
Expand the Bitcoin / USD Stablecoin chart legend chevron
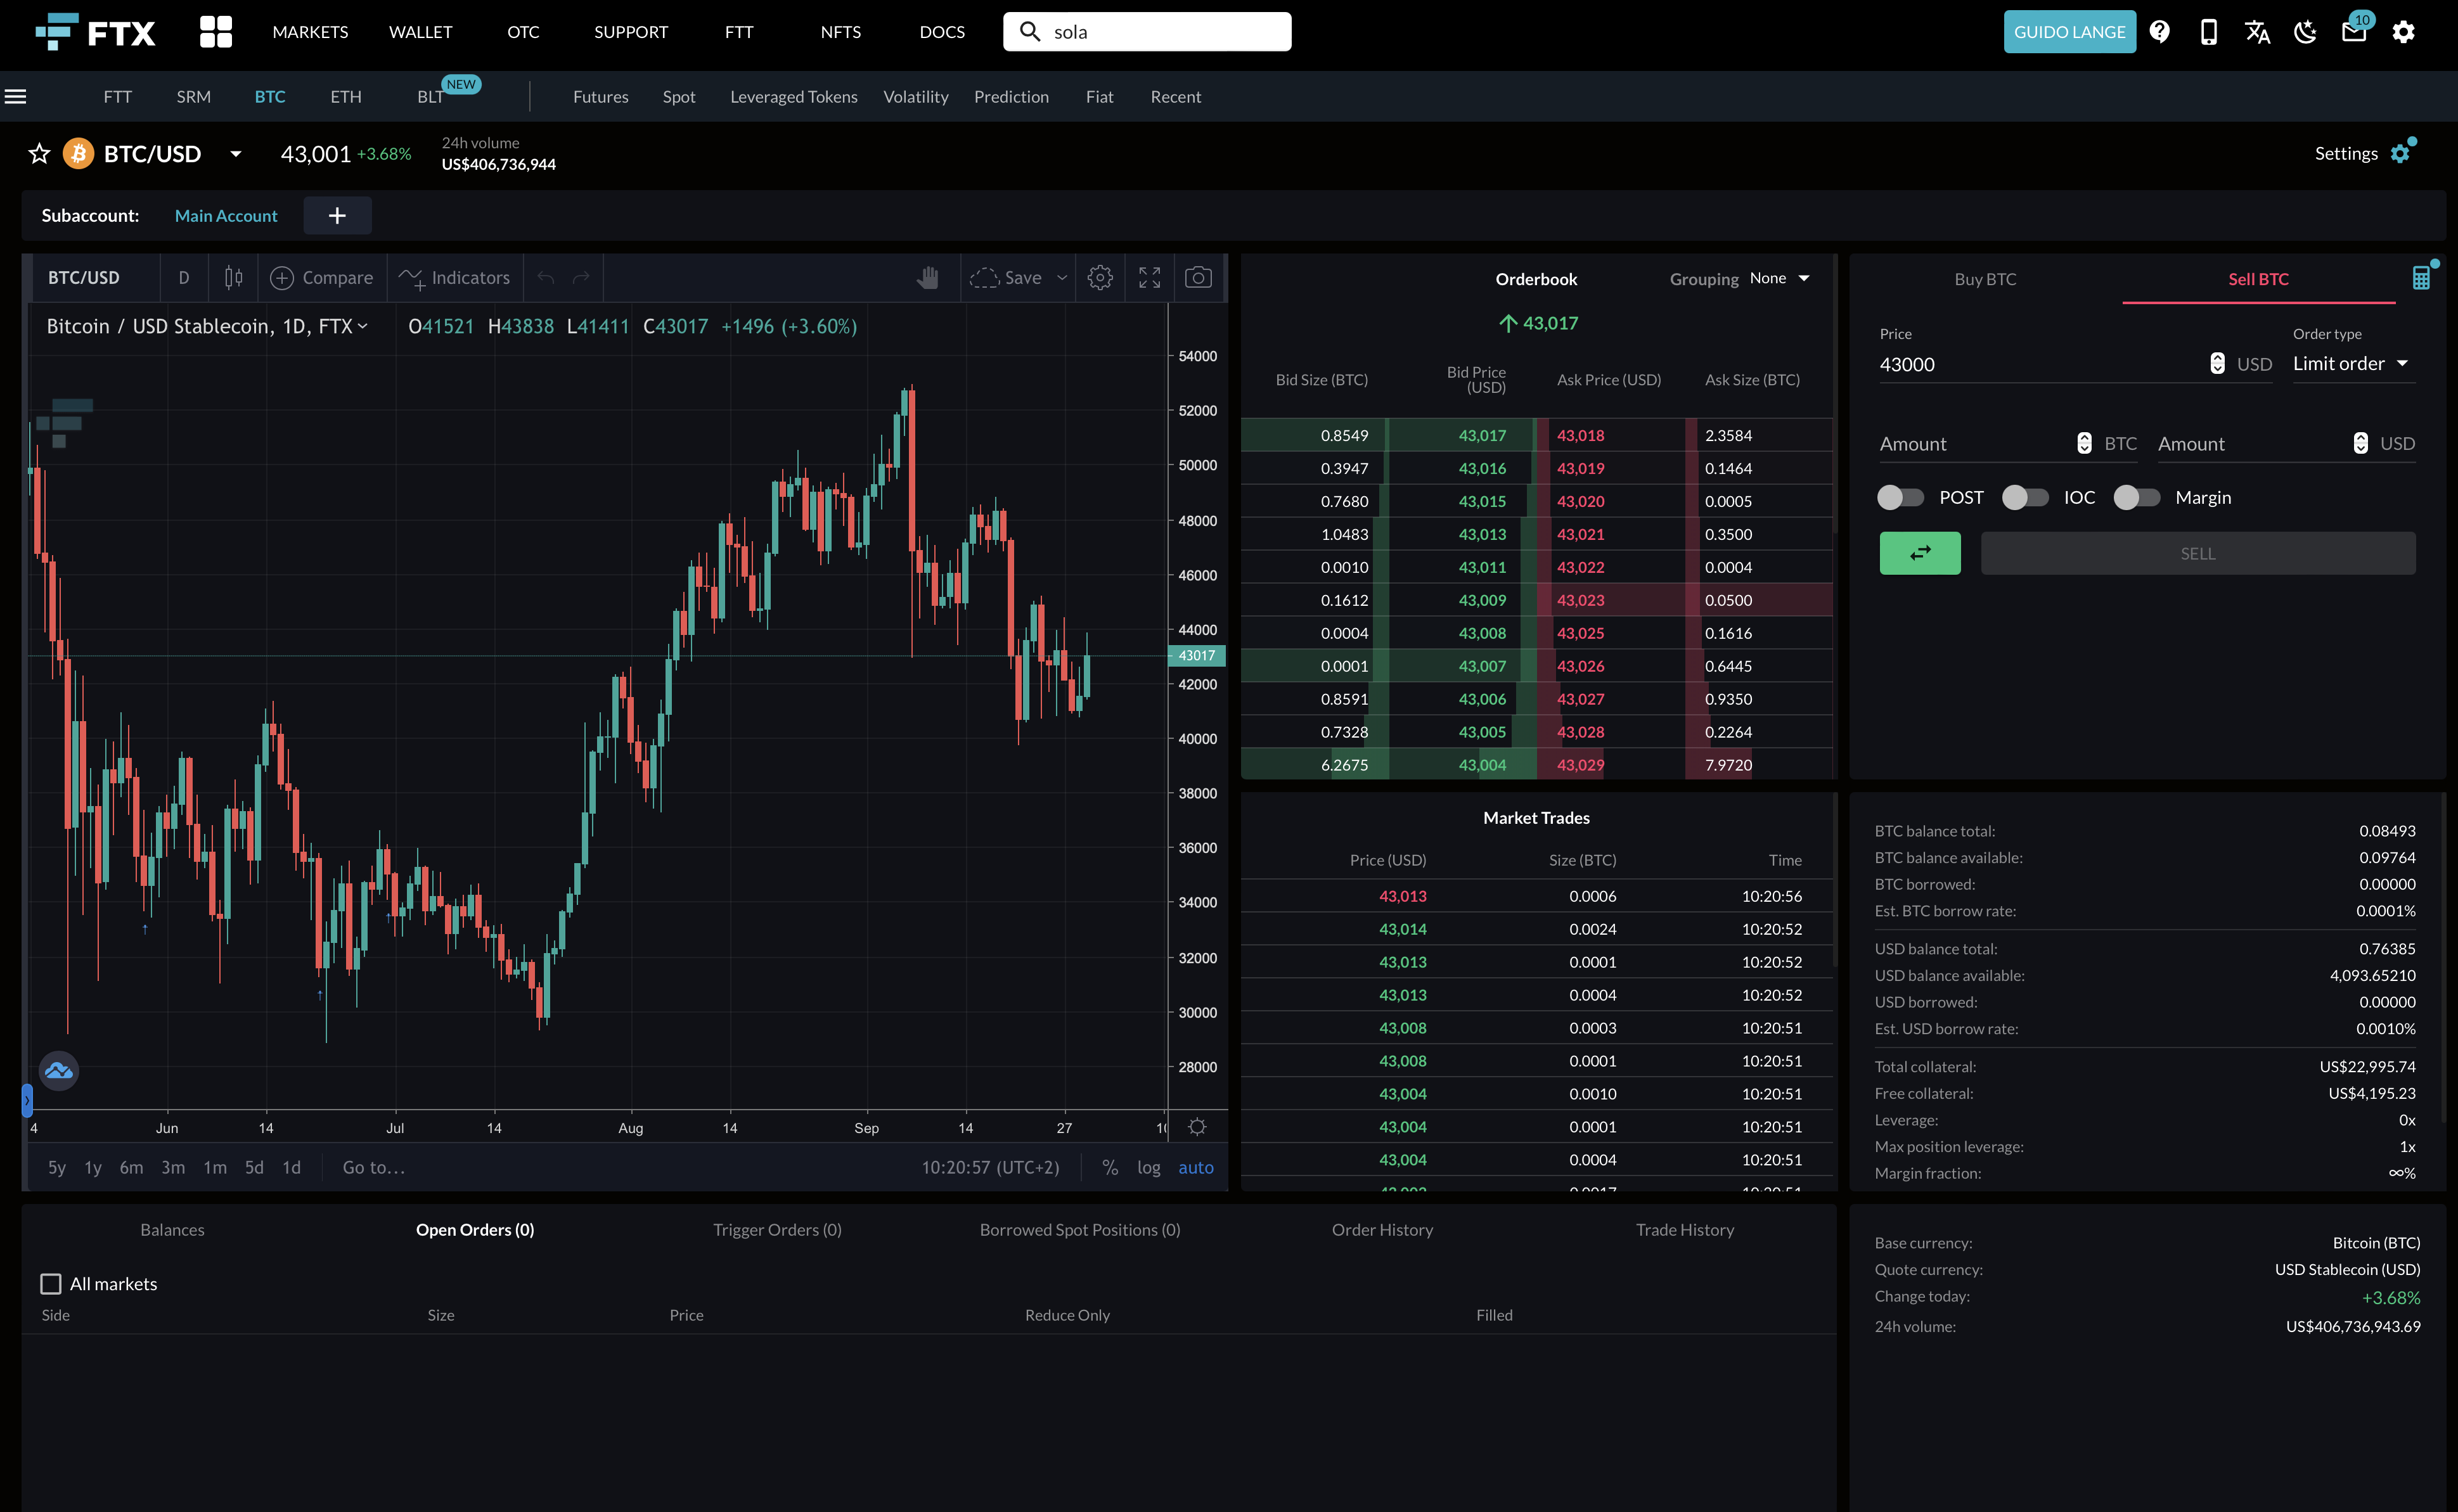tap(362, 326)
